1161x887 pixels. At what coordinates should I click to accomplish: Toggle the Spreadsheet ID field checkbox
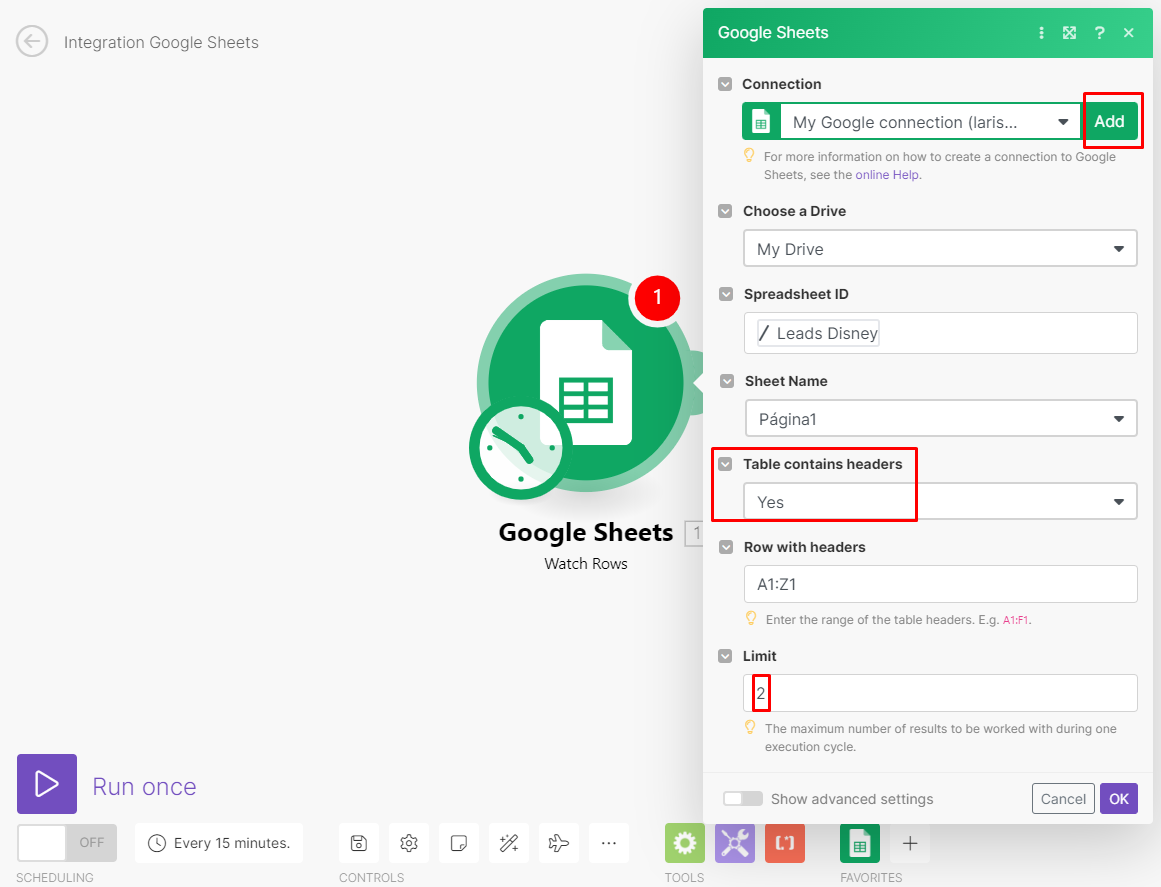[726, 294]
